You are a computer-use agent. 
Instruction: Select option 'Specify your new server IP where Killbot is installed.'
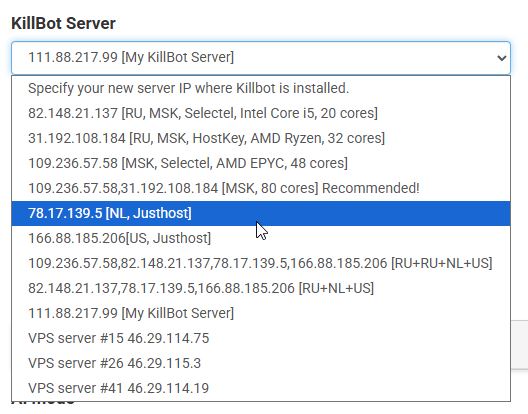[x=261, y=88]
